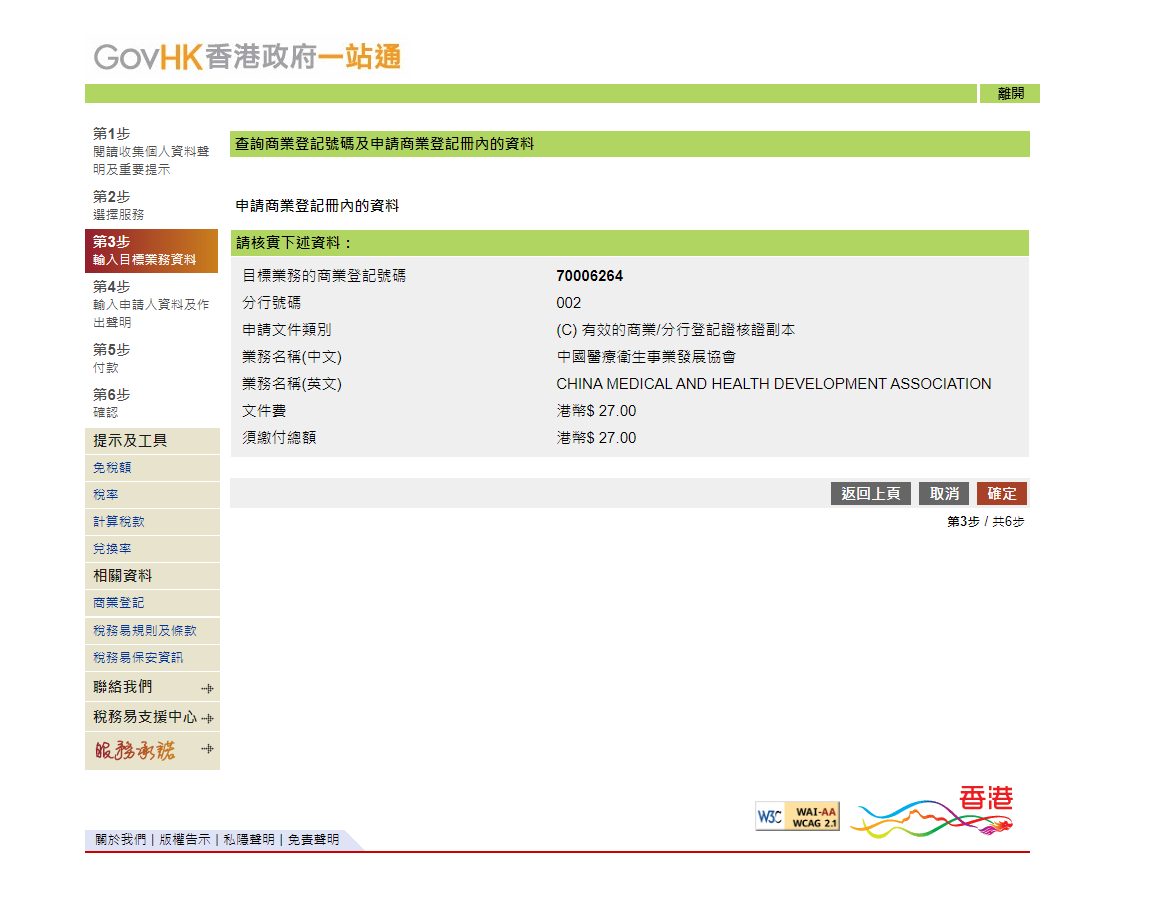The height and width of the screenshot is (922, 1166).
Task: Click the W3C WAI-AA WCAG 2.1 badge
Action: (x=797, y=816)
